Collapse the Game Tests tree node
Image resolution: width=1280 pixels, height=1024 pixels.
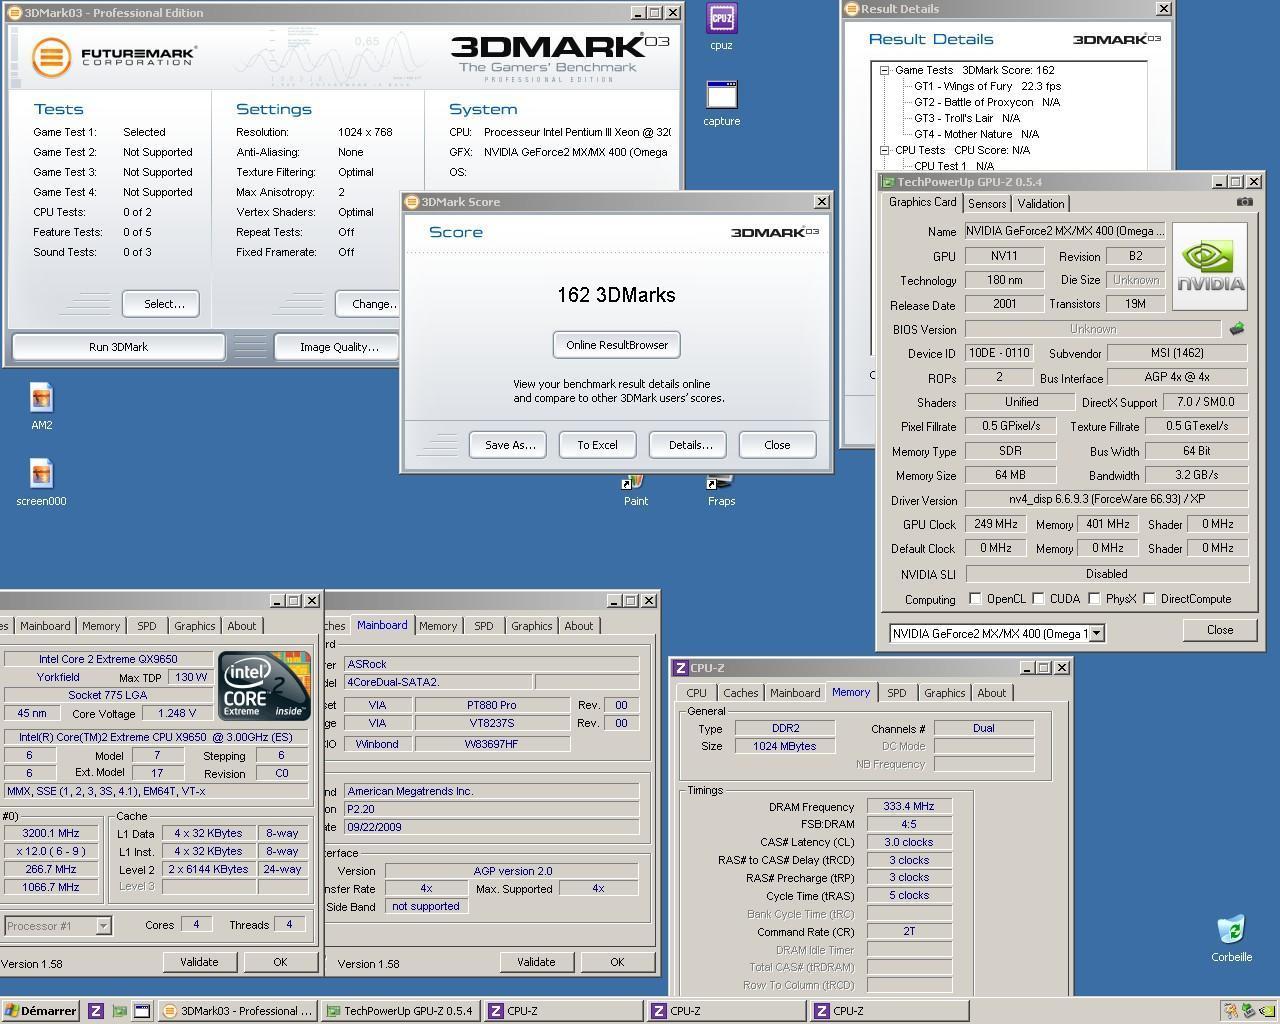[x=885, y=70]
